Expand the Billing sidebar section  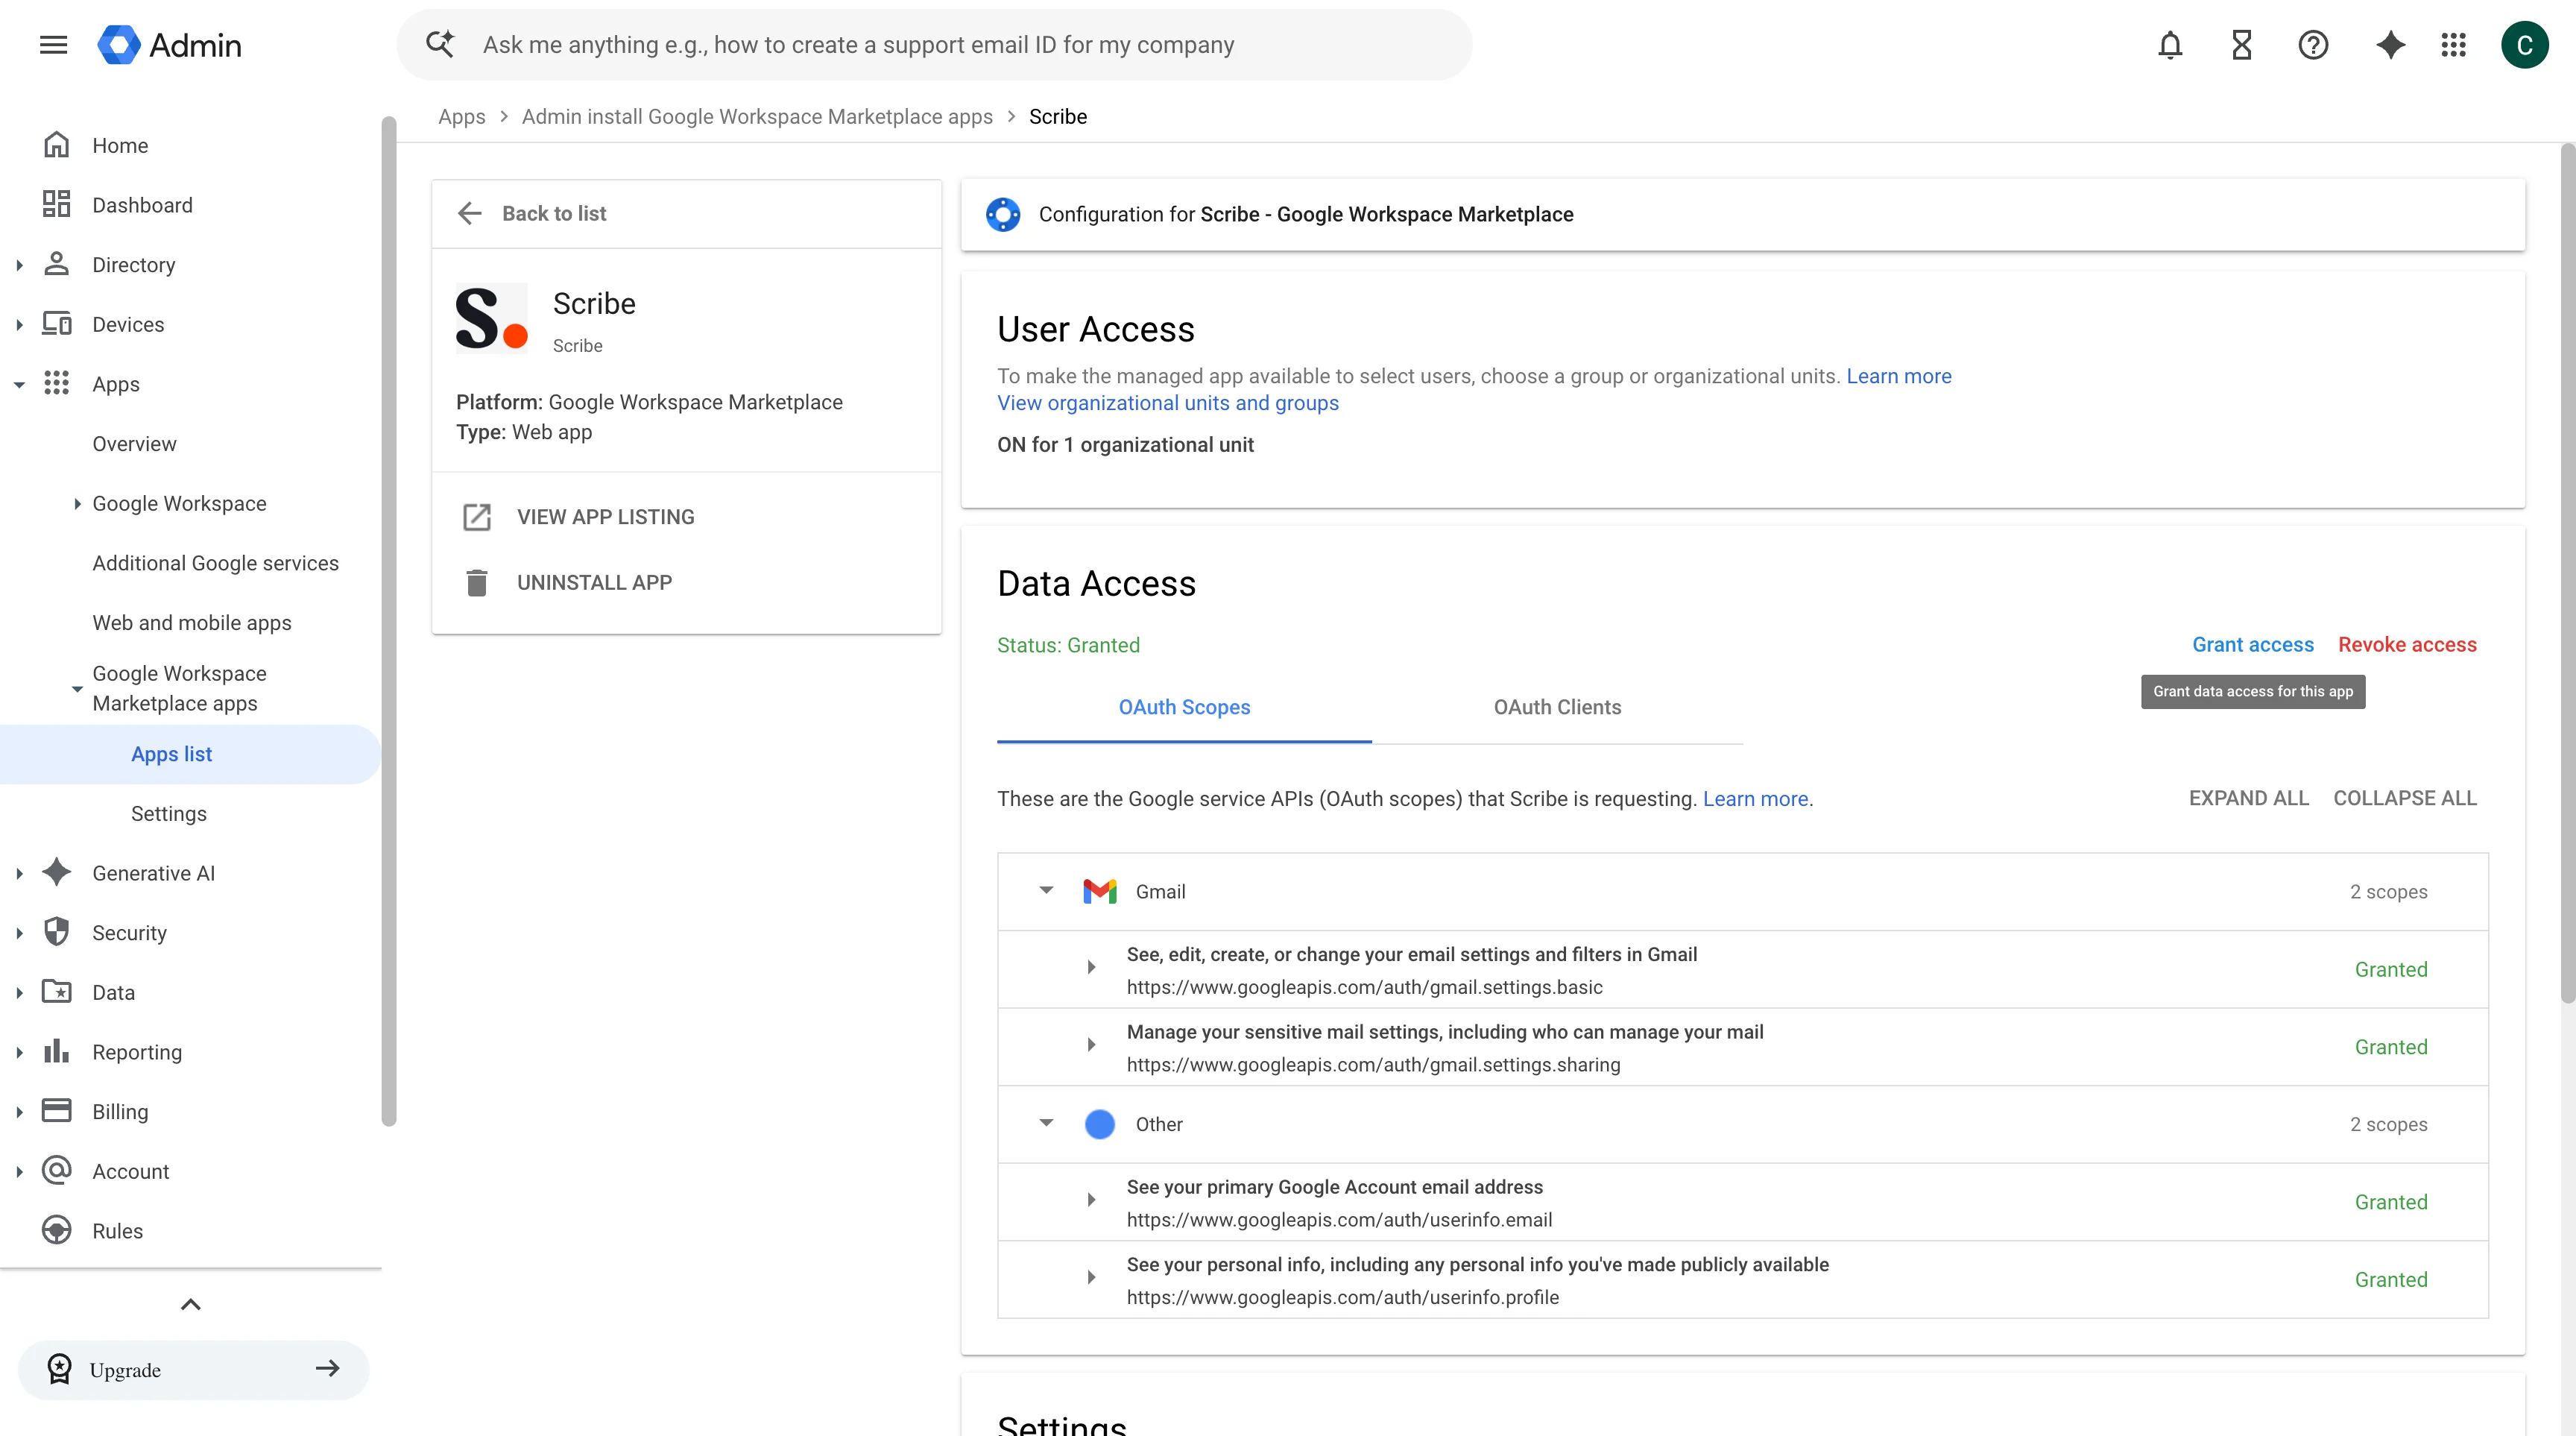pyautogui.click(x=19, y=1112)
